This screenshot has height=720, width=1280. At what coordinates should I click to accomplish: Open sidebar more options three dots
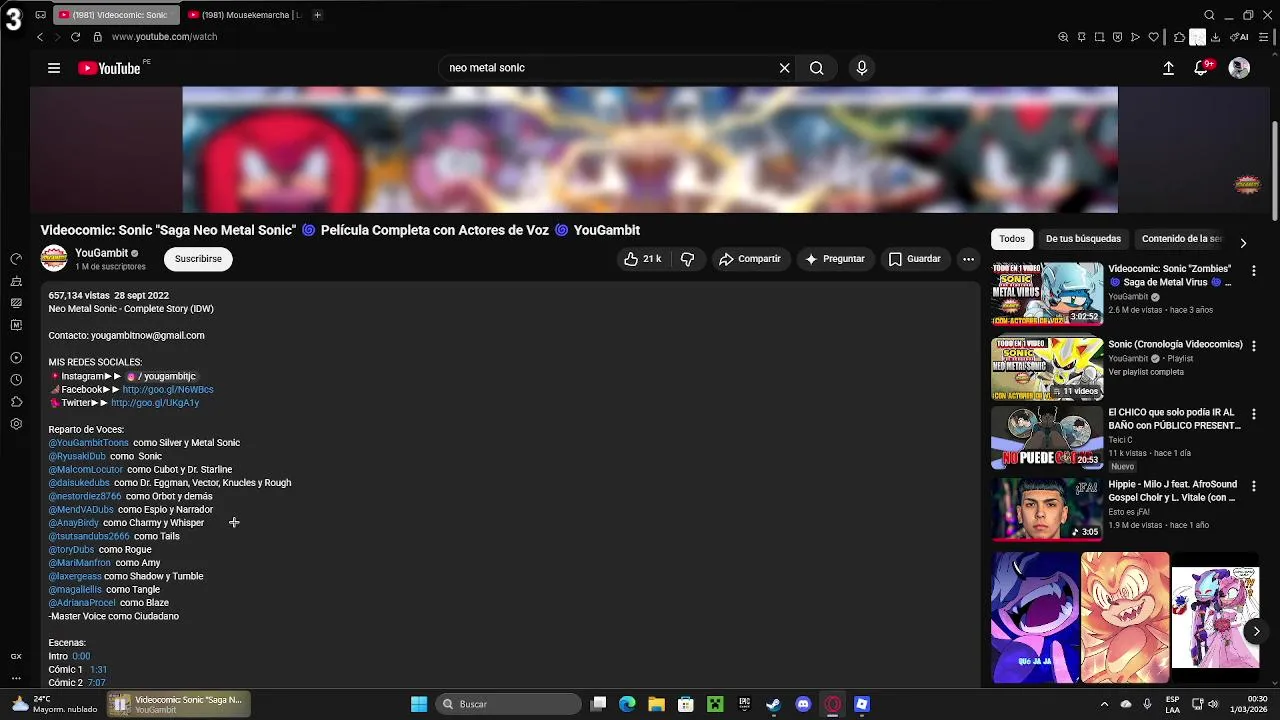pos(16,678)
